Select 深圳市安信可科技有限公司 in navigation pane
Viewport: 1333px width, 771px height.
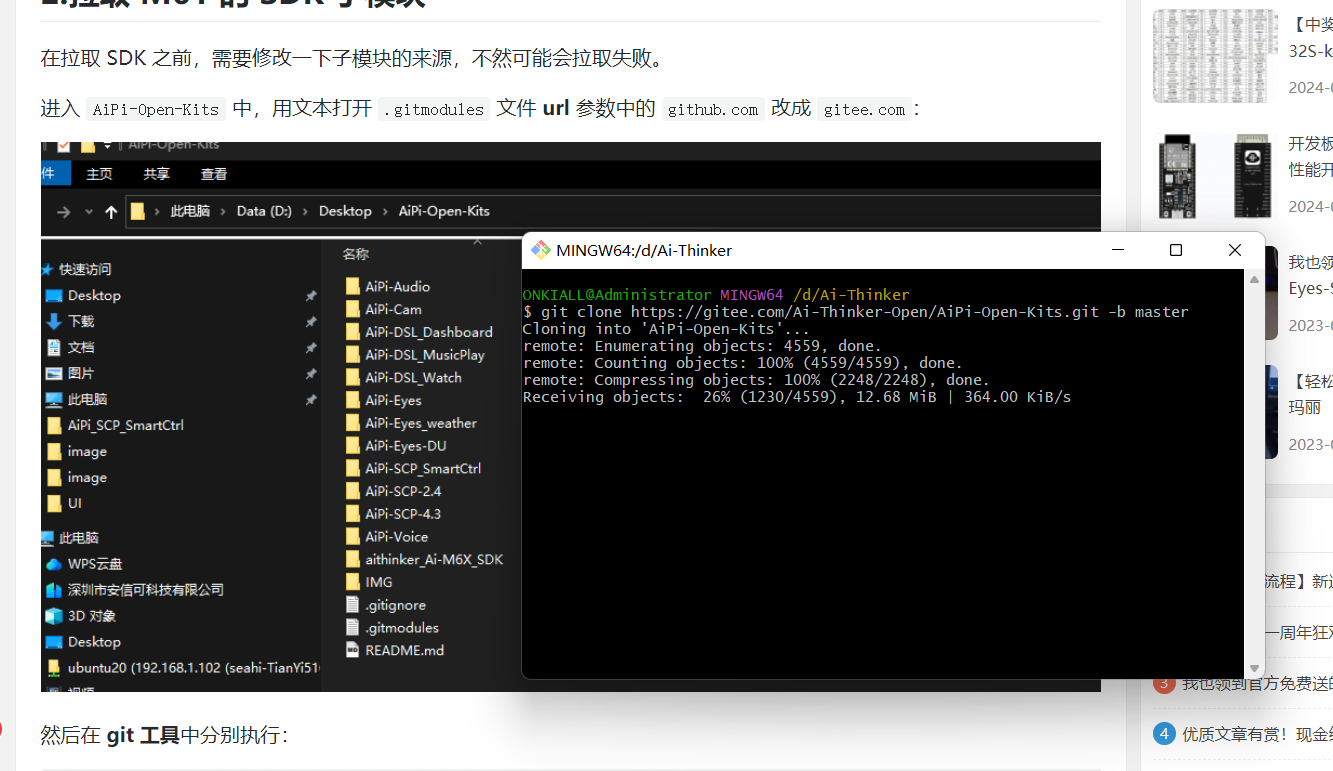pos(146,590)
